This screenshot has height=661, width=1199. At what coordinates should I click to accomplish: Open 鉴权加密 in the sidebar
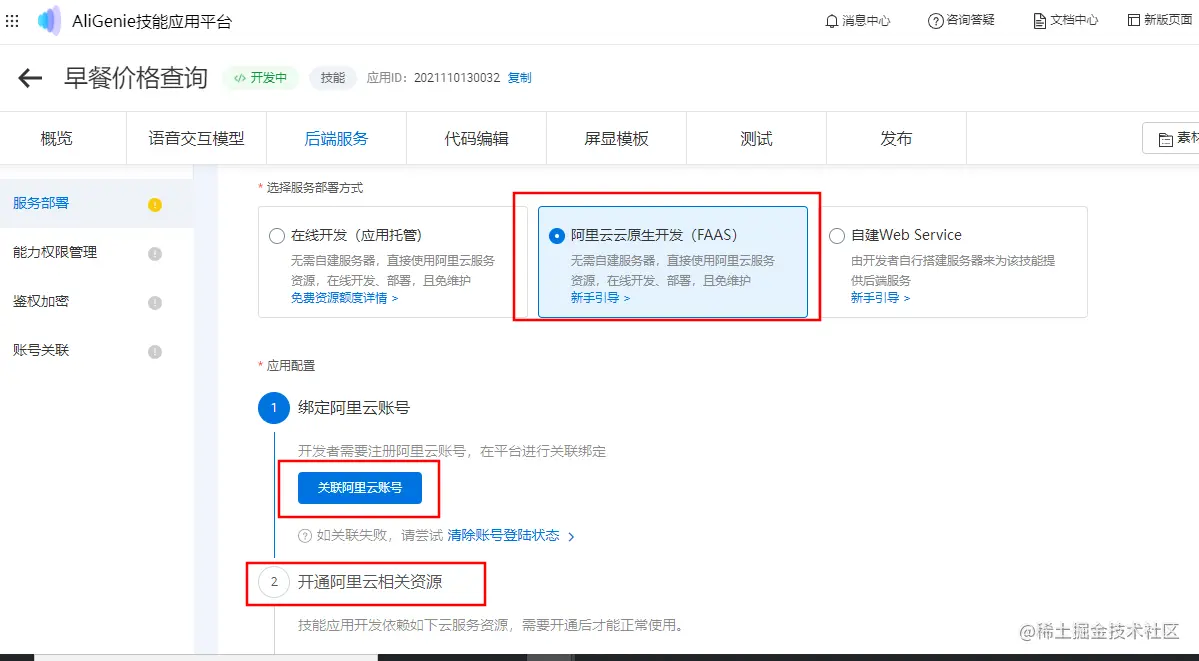96,301
